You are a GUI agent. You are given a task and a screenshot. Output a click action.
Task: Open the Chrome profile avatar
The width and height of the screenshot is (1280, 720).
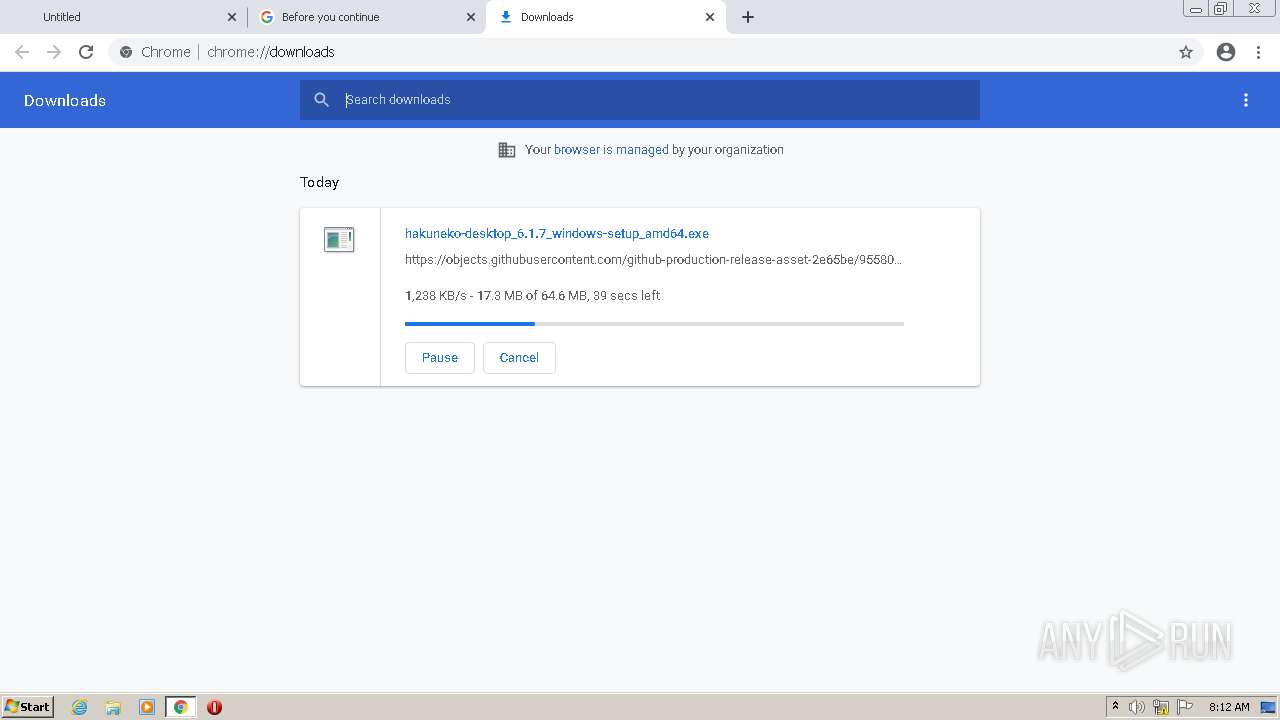click(1226, 52)
